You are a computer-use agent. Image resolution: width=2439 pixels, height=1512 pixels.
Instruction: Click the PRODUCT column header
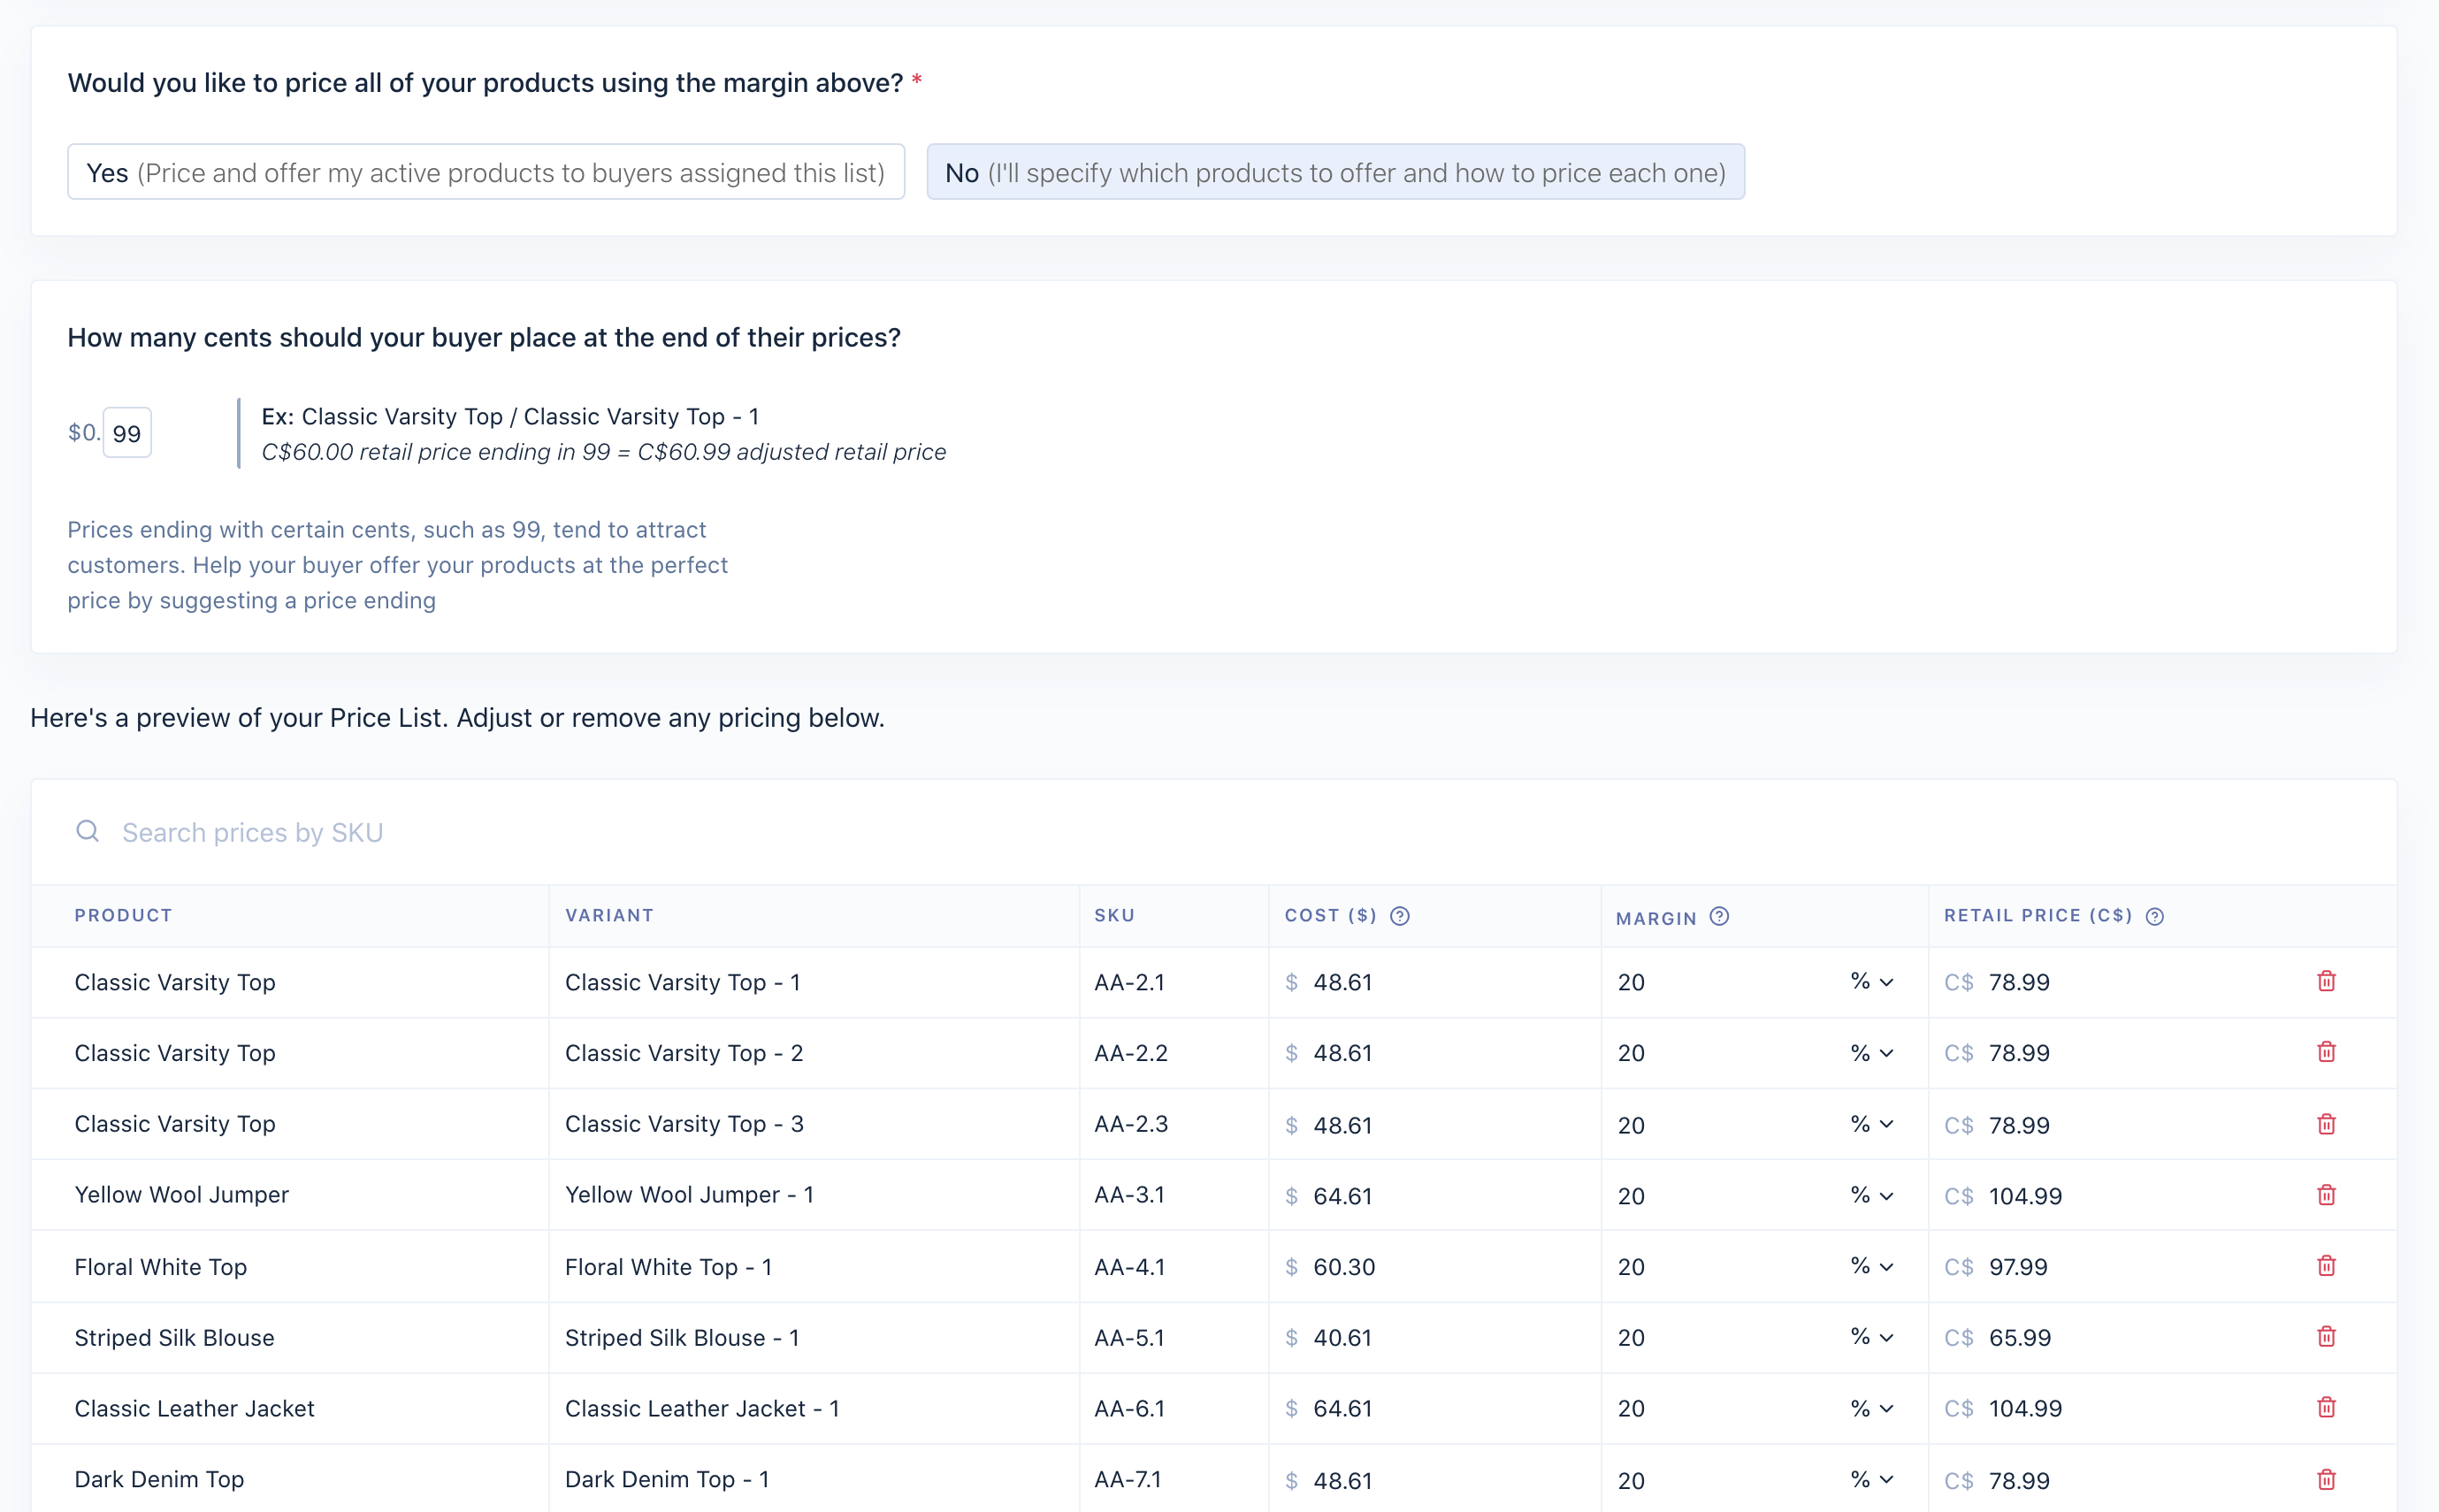point(123,915)
